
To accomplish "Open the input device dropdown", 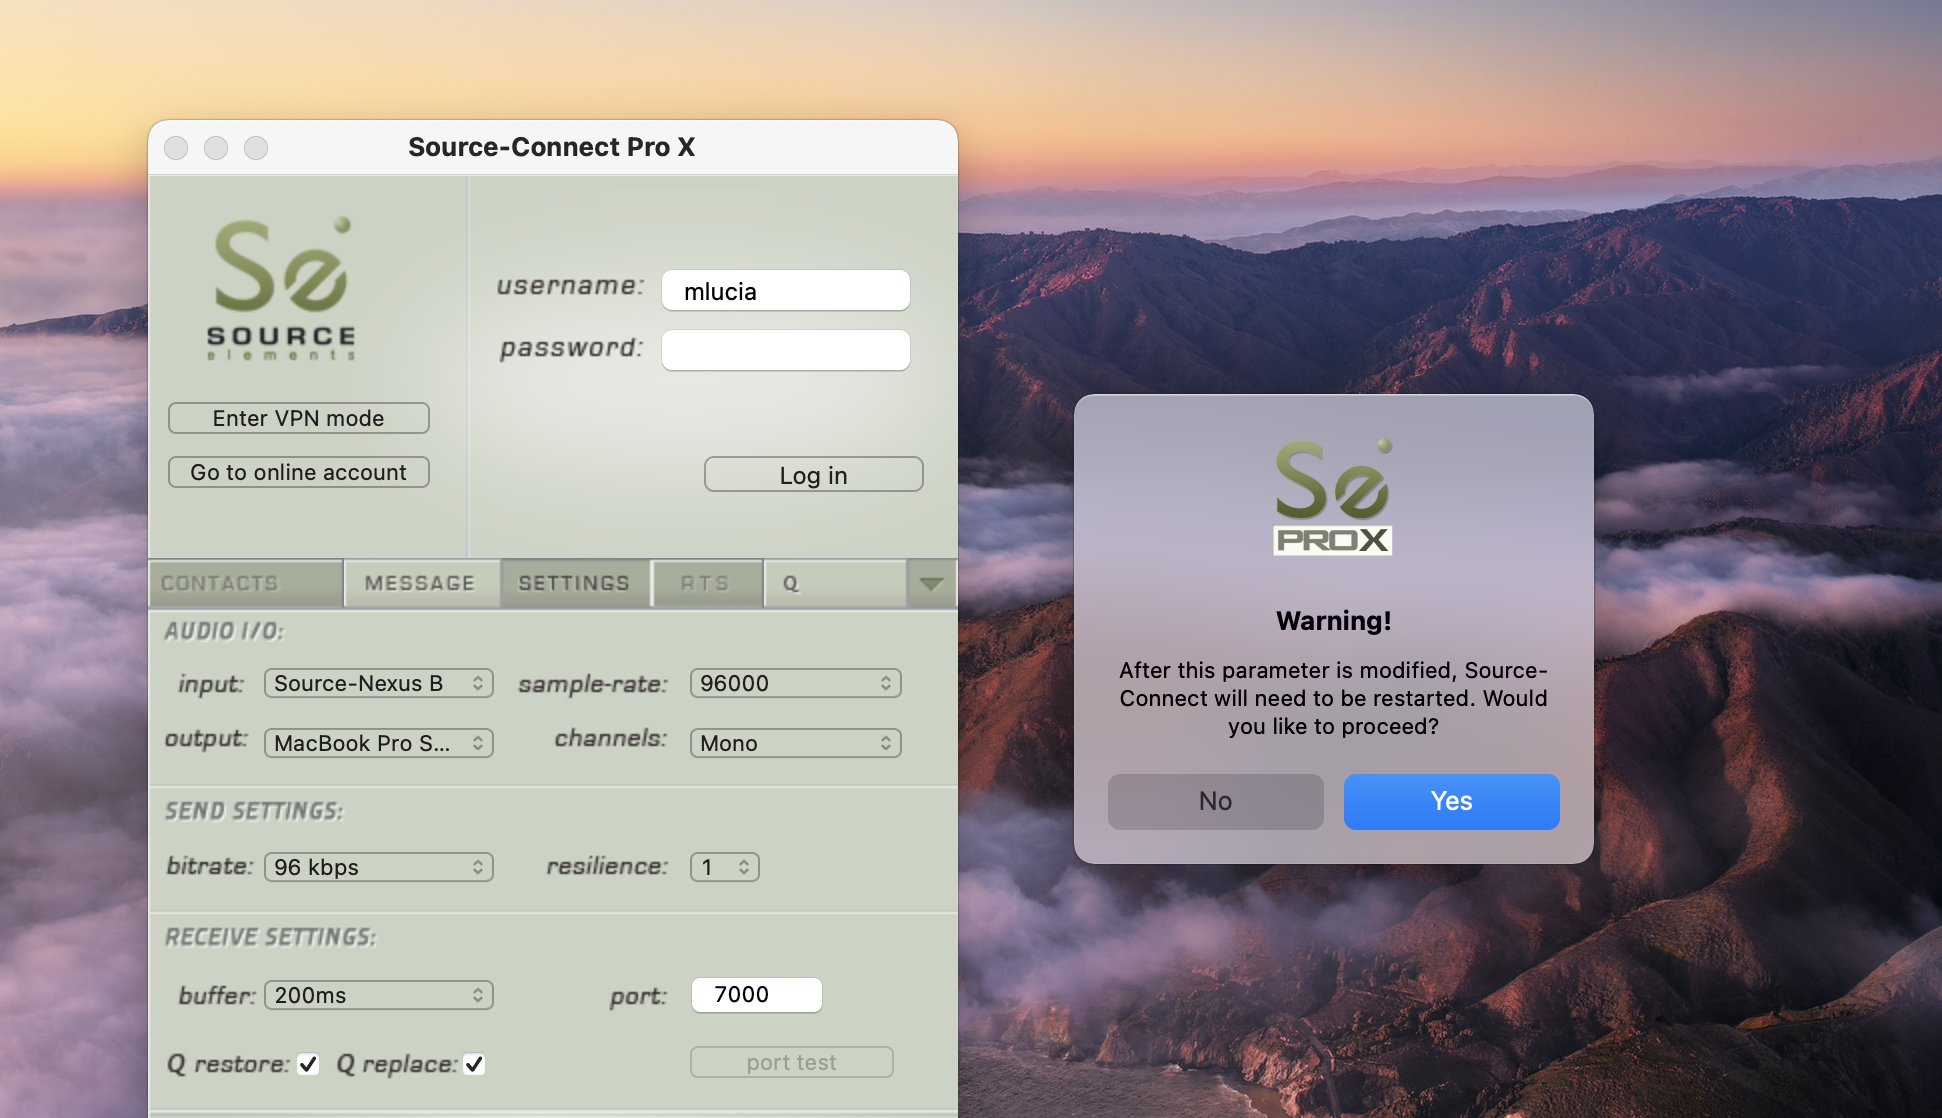I will 378,683.
